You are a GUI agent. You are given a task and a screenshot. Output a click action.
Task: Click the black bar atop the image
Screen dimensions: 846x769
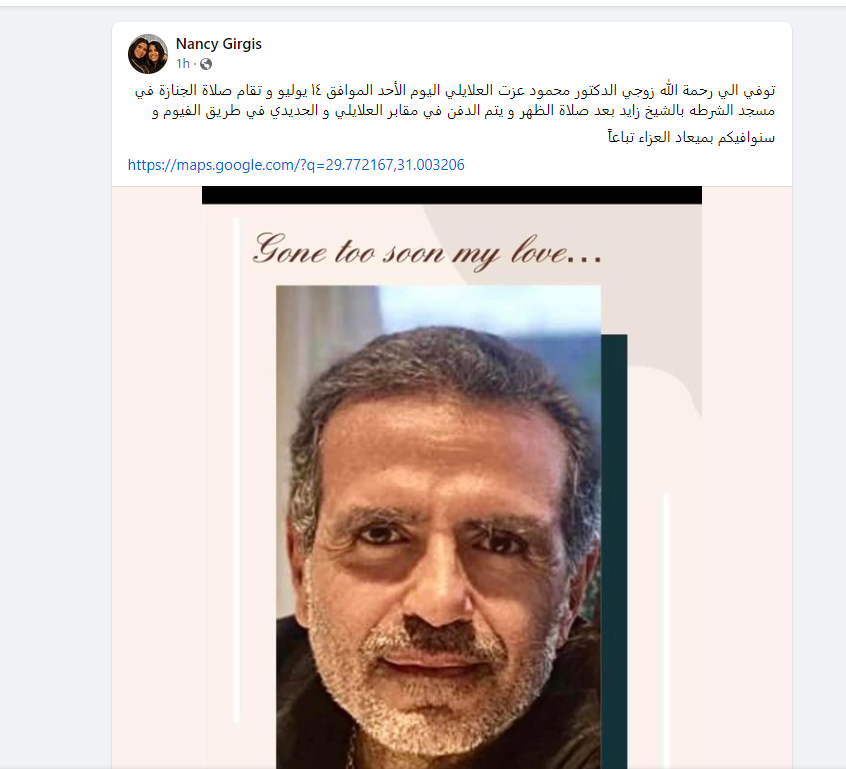452,195
